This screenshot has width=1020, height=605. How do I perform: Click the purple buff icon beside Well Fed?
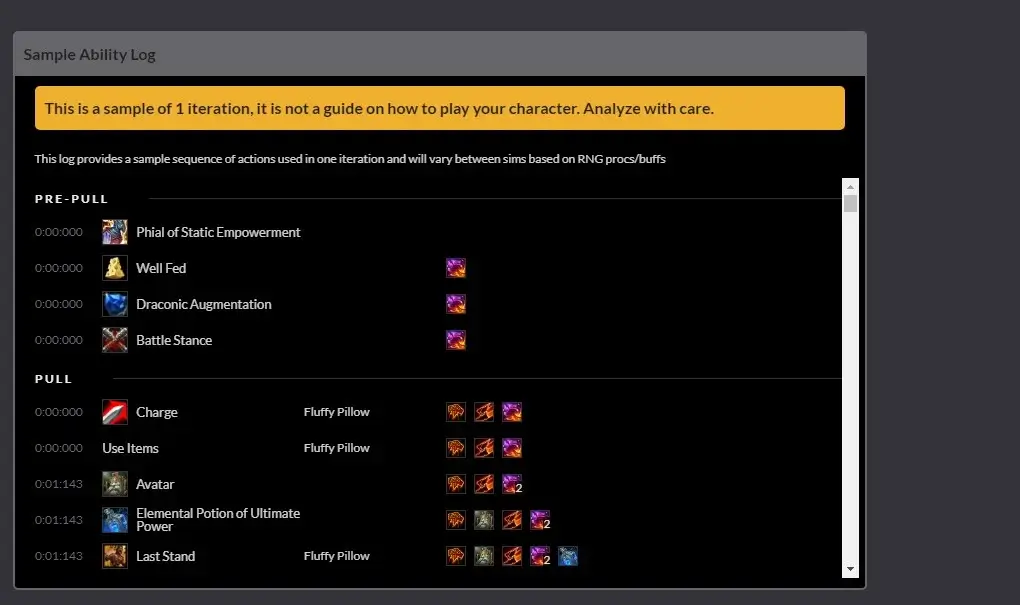click(x=456, y=267)
